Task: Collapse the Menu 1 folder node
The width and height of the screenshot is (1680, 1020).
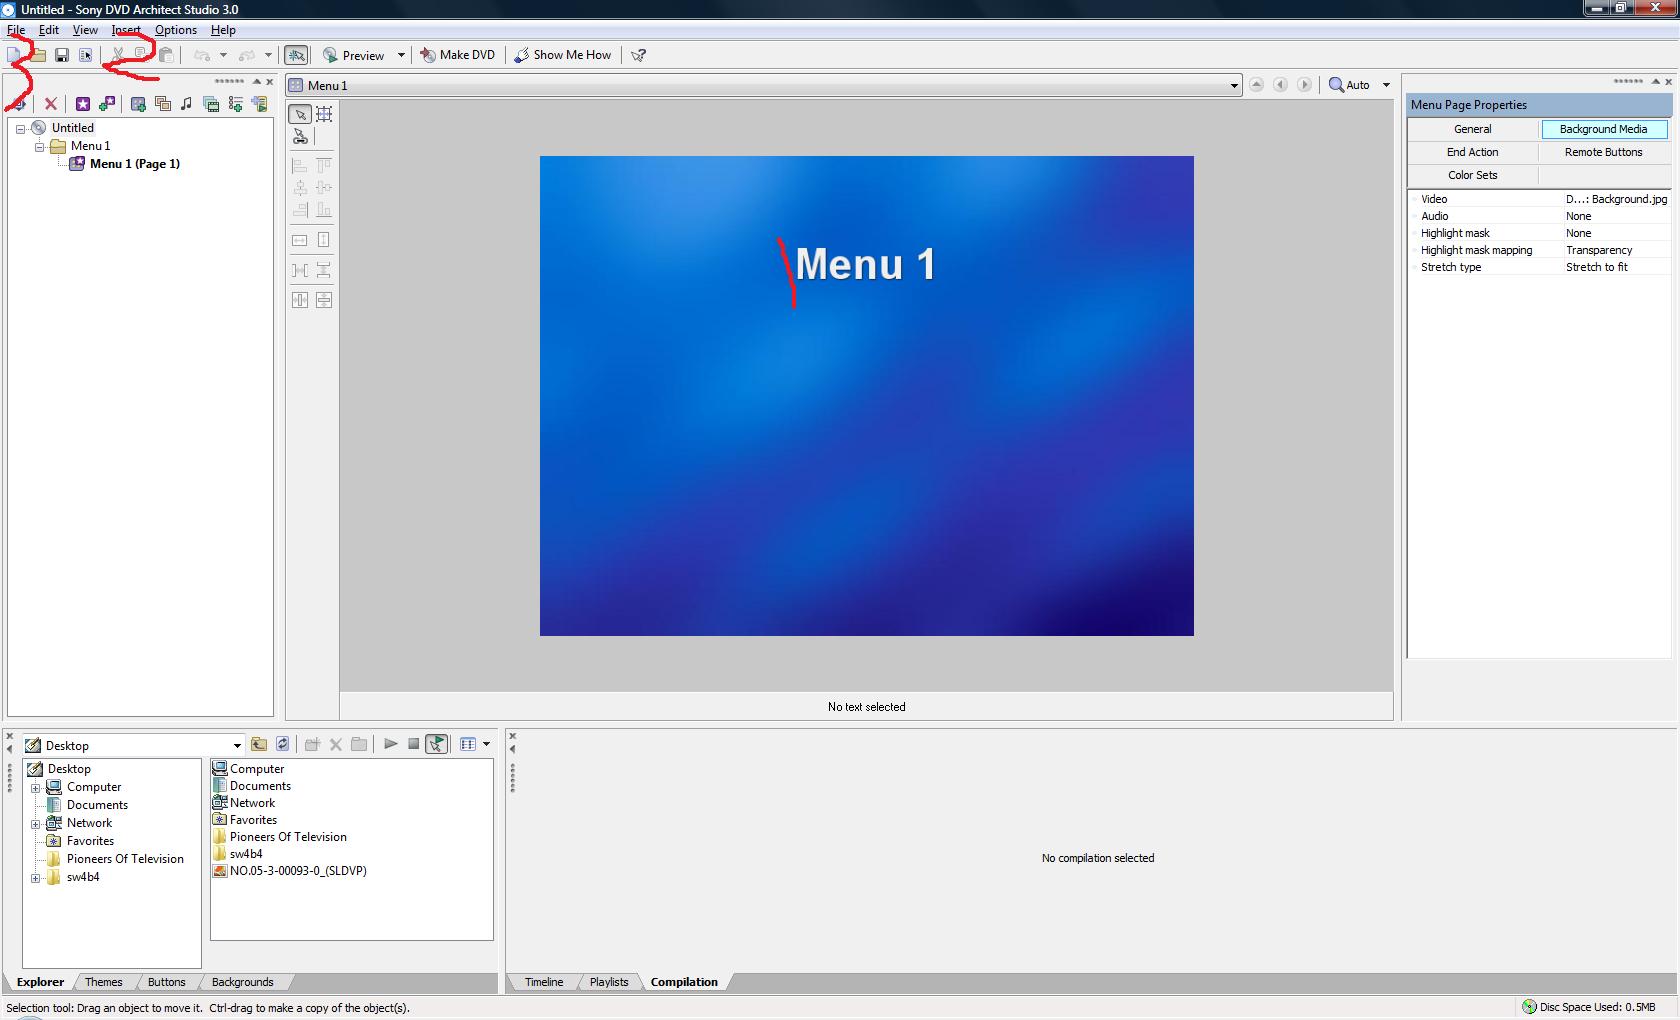Action: (40, 147)
